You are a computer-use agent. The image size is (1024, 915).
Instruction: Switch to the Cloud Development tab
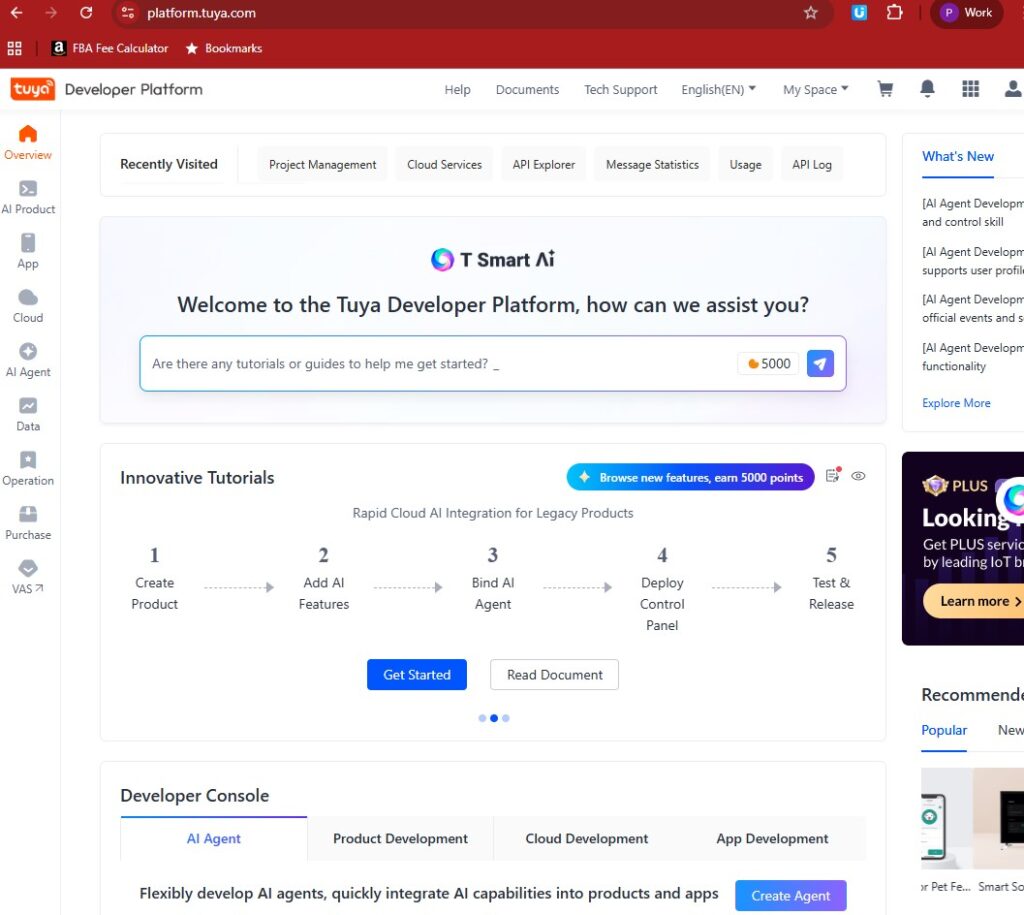[586, 839]
